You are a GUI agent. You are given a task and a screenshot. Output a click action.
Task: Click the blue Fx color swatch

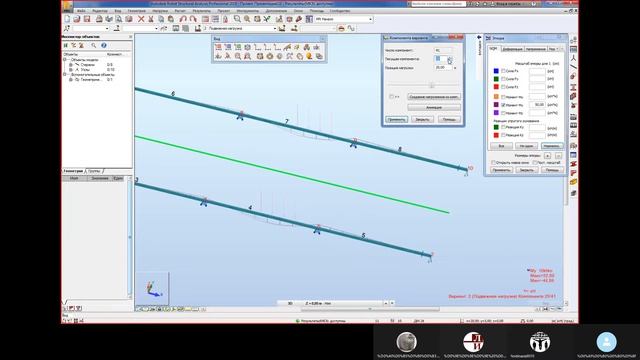coord(496,71)
